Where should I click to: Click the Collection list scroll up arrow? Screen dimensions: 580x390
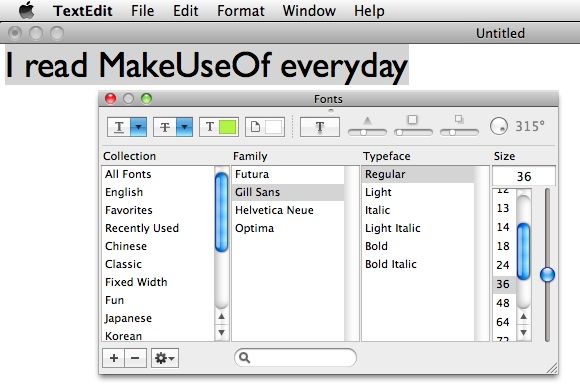click(x=221, y=316)
